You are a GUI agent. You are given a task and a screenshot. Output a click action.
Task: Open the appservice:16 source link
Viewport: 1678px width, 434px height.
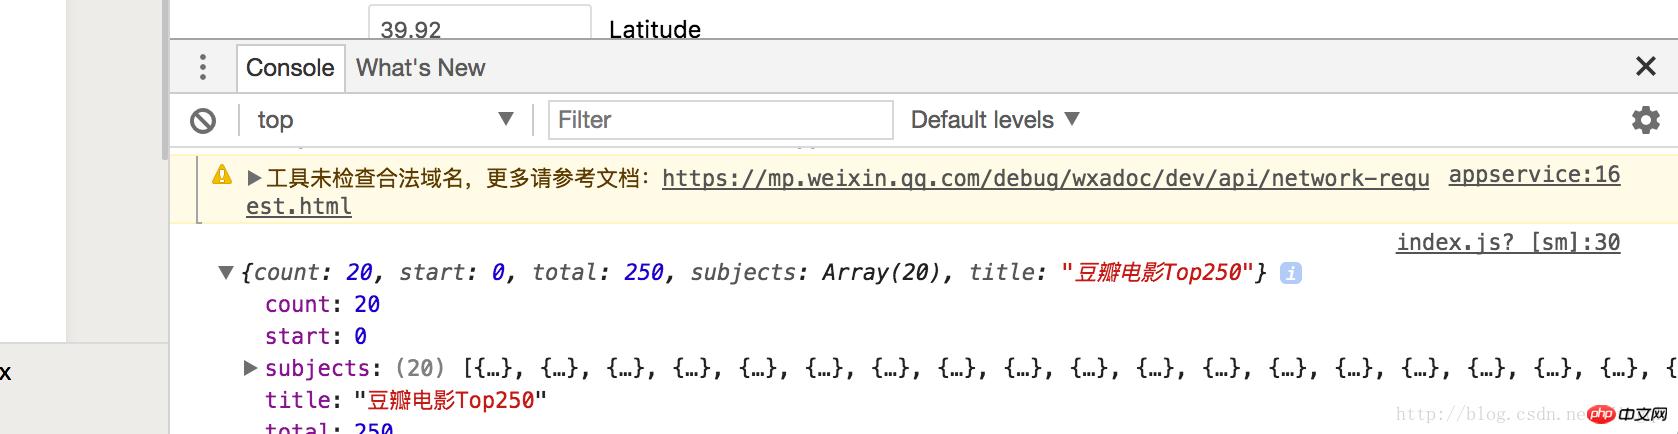point(1534,175)
